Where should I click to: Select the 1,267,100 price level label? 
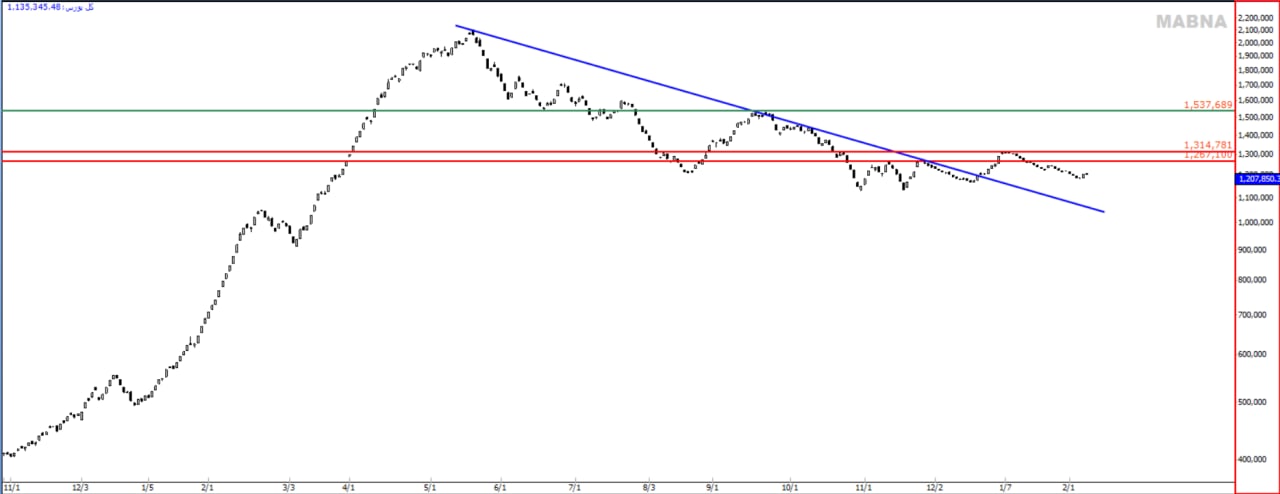[x=1207, y=155]
